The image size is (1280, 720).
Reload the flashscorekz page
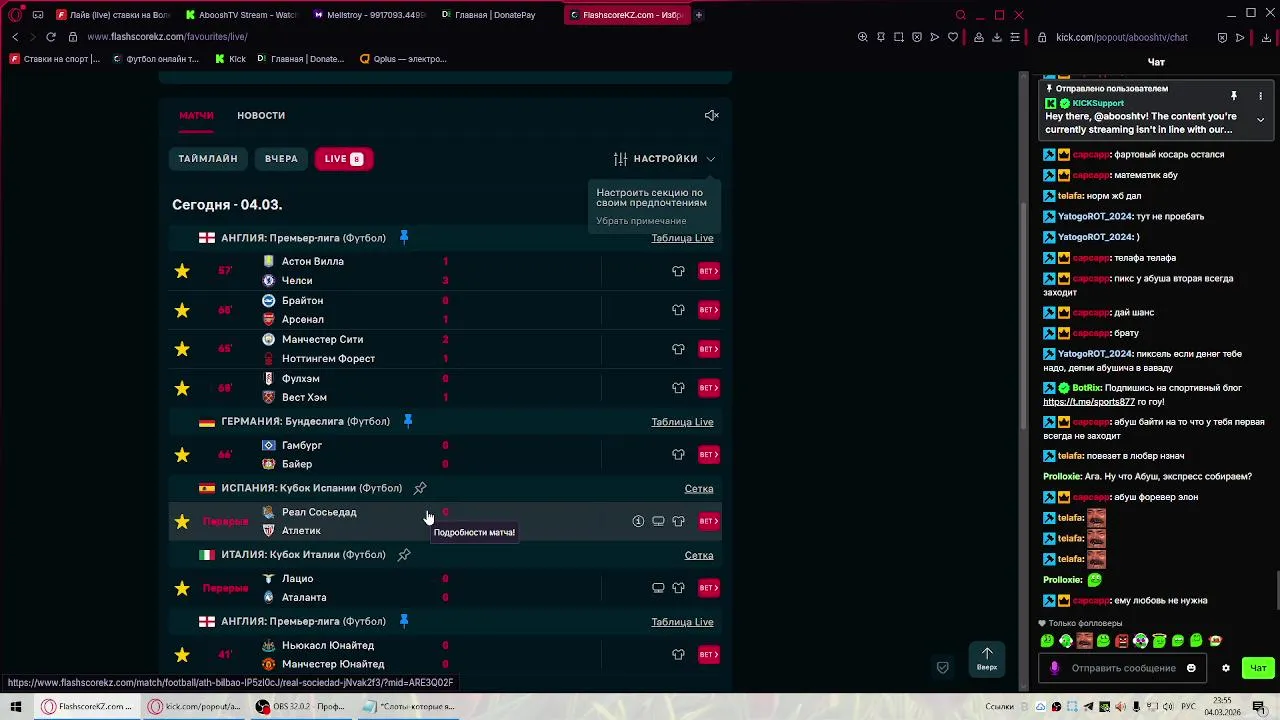51,37
